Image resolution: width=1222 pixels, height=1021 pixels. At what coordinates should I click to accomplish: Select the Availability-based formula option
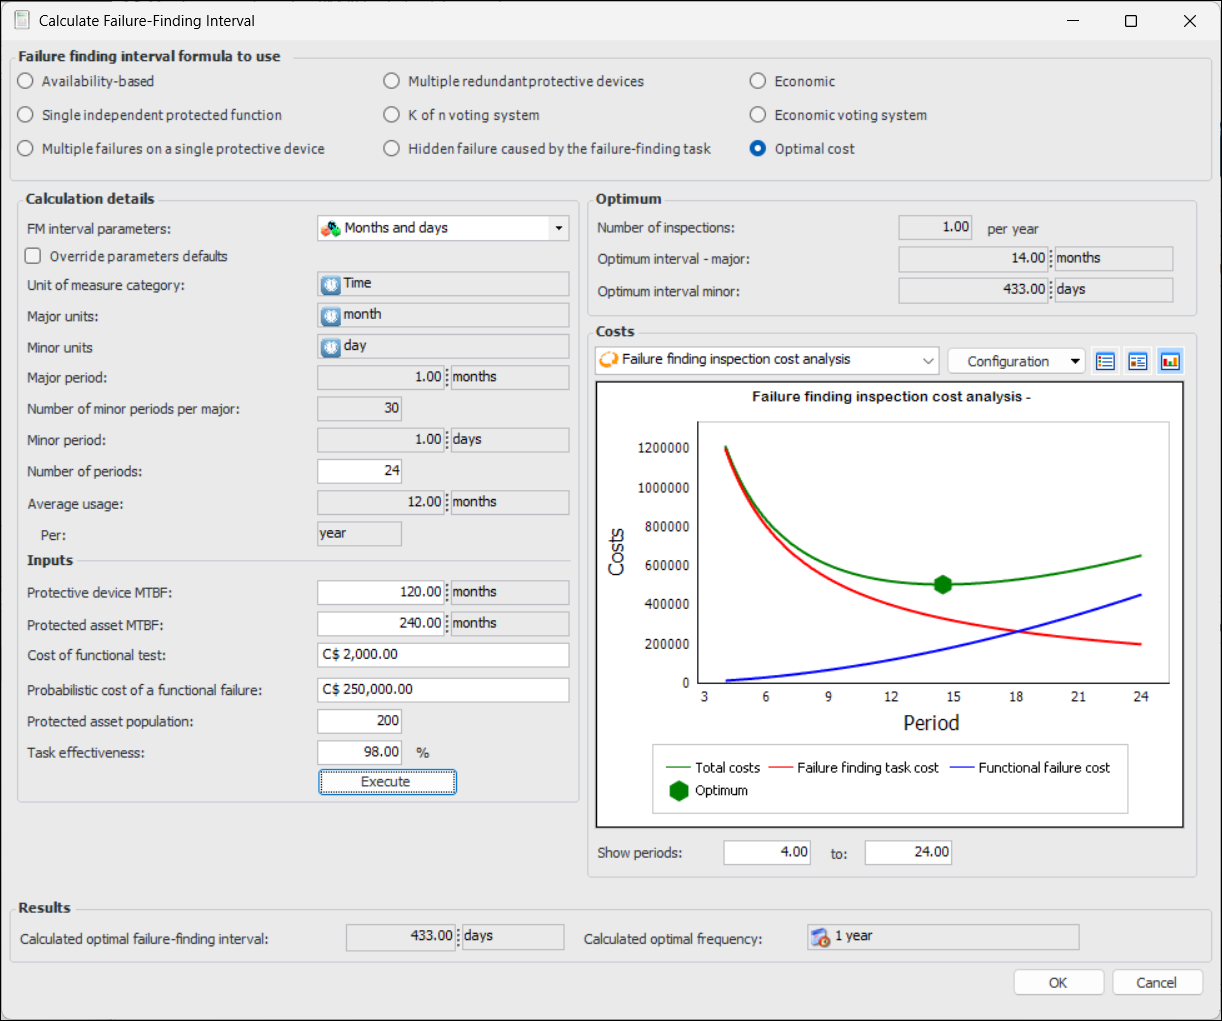tap(26, 81)
